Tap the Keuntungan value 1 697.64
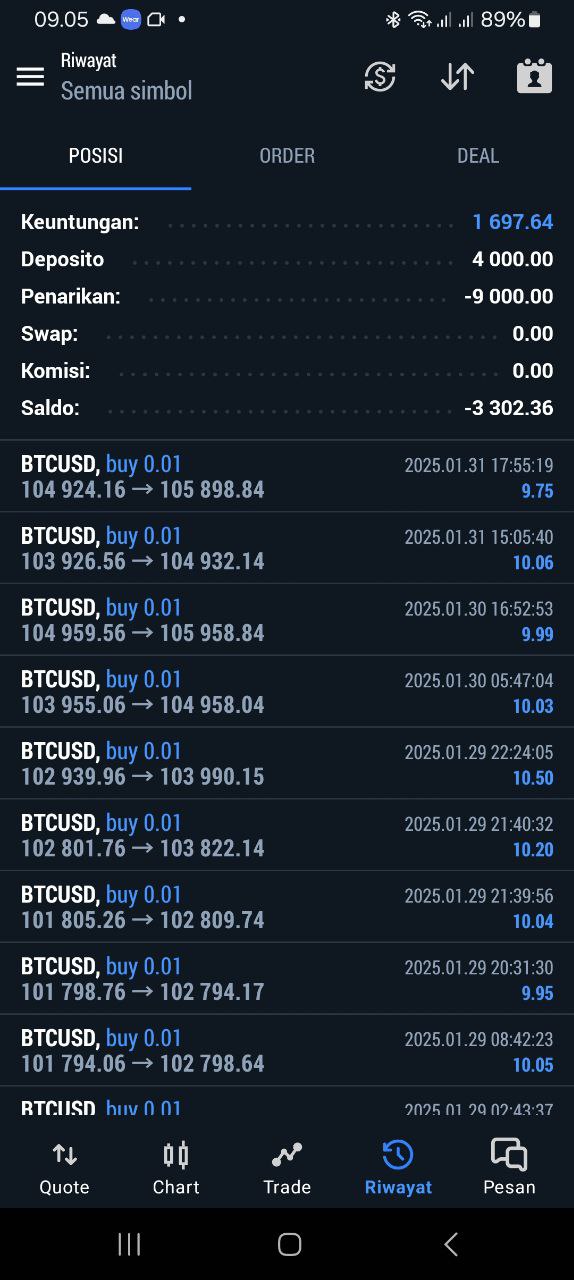Image resolution: width=574 pixels, height=1280 pixels. click(513, 222)
